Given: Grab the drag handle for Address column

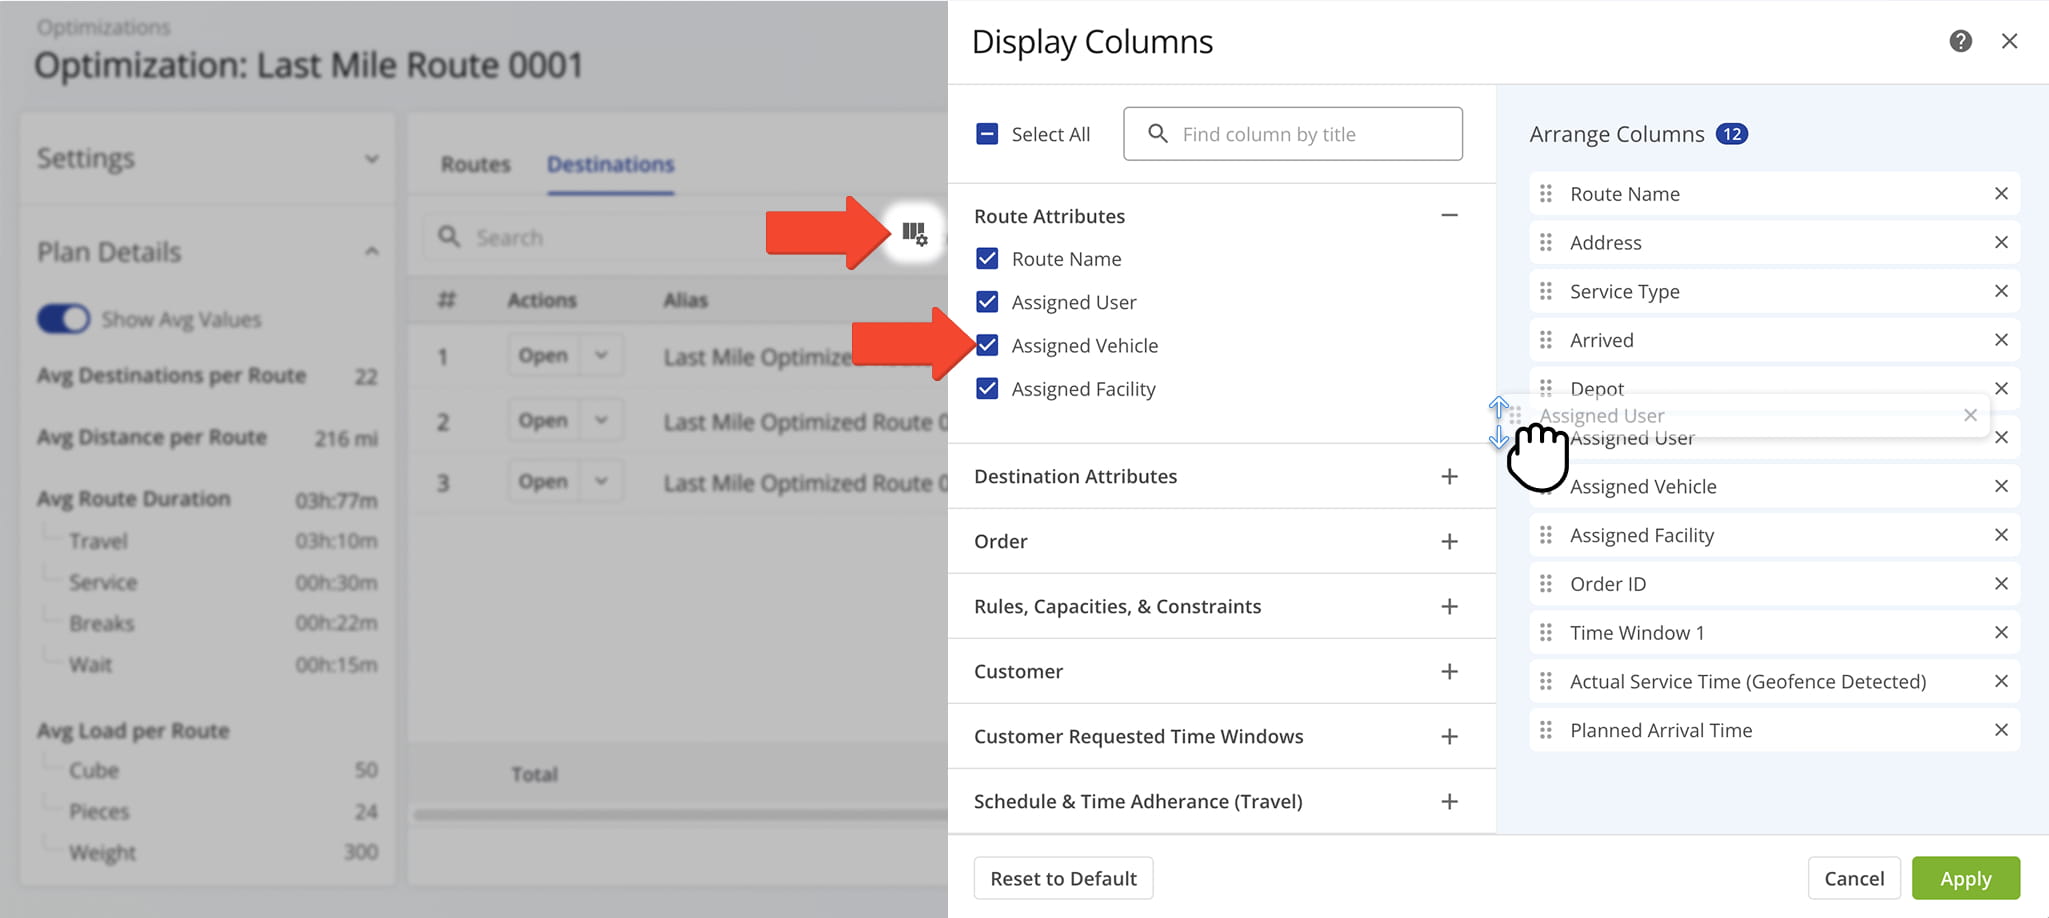Looking at the screenshot, I should coord(1546,243).
